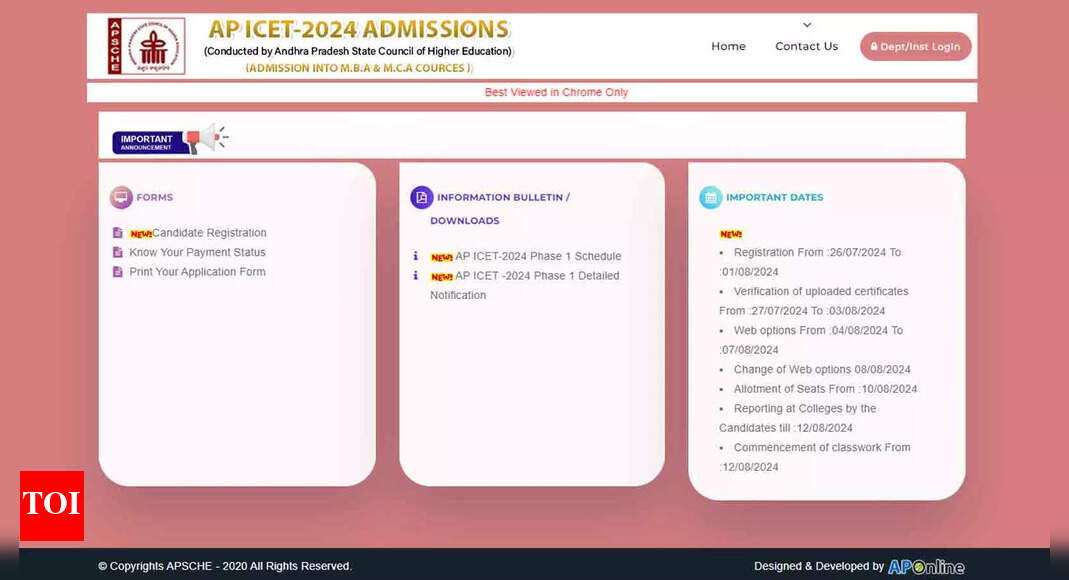Image resolution: width=1069 pixels, height=580 pixels.
Task: Click the document icon beside Know Your Payment Status
Action: coord(118,252)
